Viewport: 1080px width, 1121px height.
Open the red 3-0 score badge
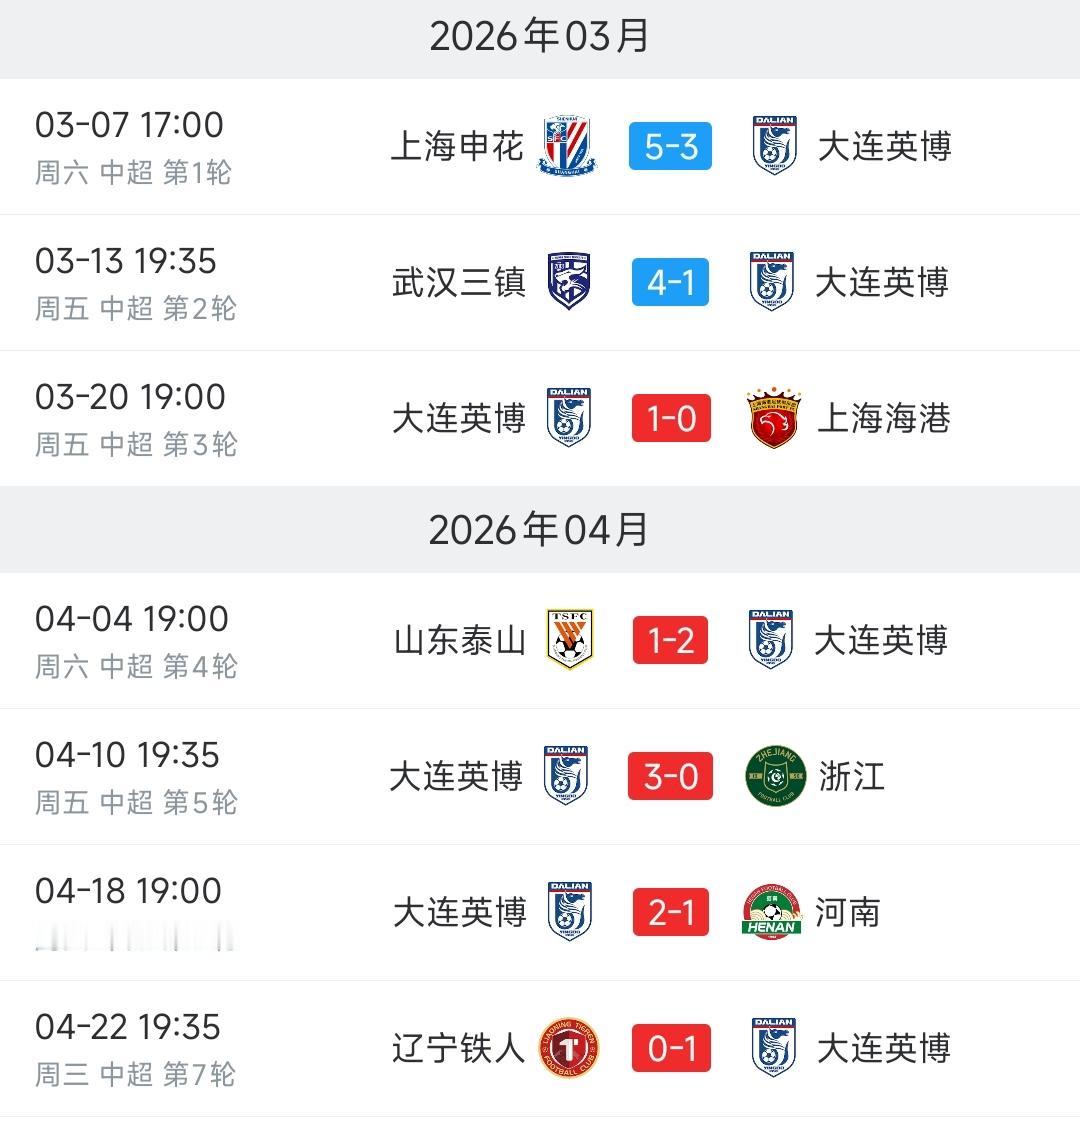coord(670,776)
